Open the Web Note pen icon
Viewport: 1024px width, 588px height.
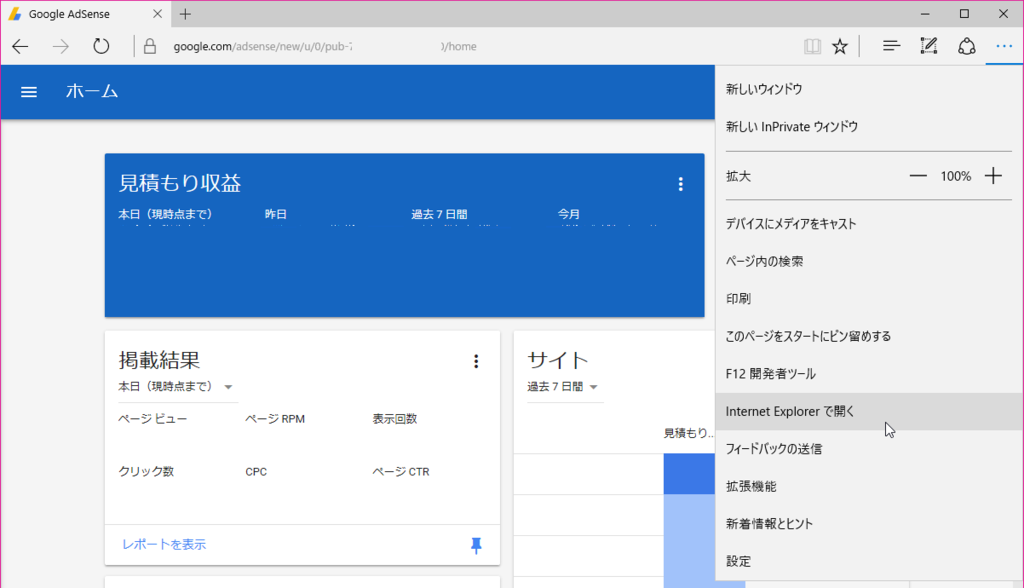929,46
